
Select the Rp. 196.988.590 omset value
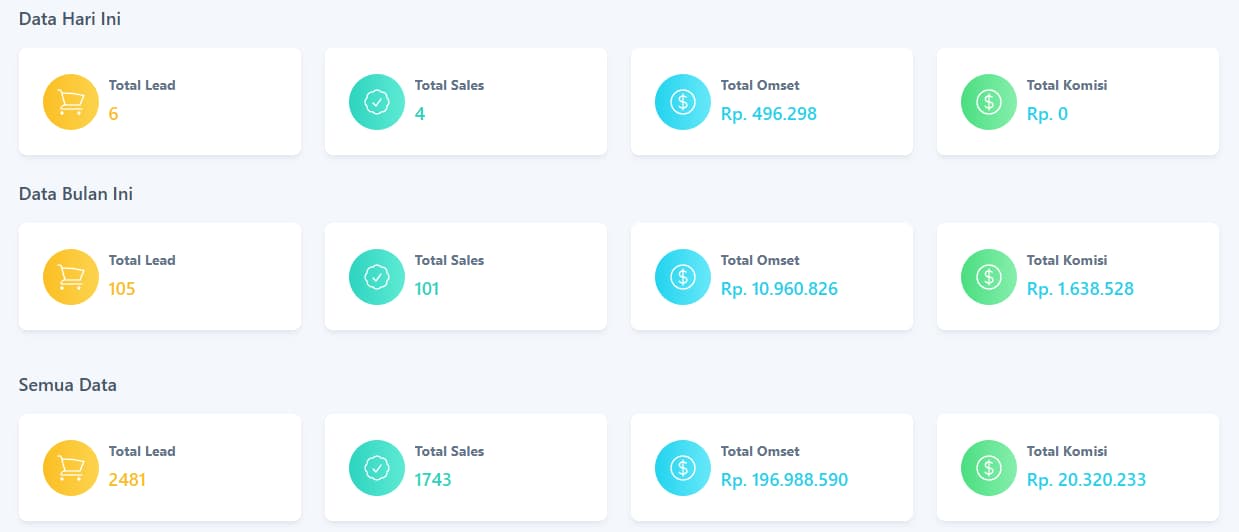[x=784, y=480]
